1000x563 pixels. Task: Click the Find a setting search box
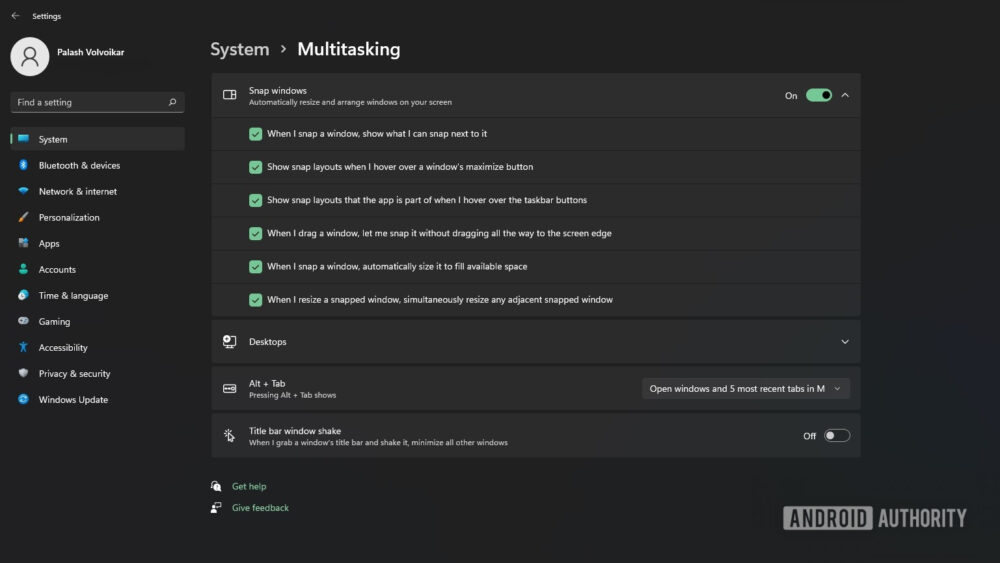point(90,102)
